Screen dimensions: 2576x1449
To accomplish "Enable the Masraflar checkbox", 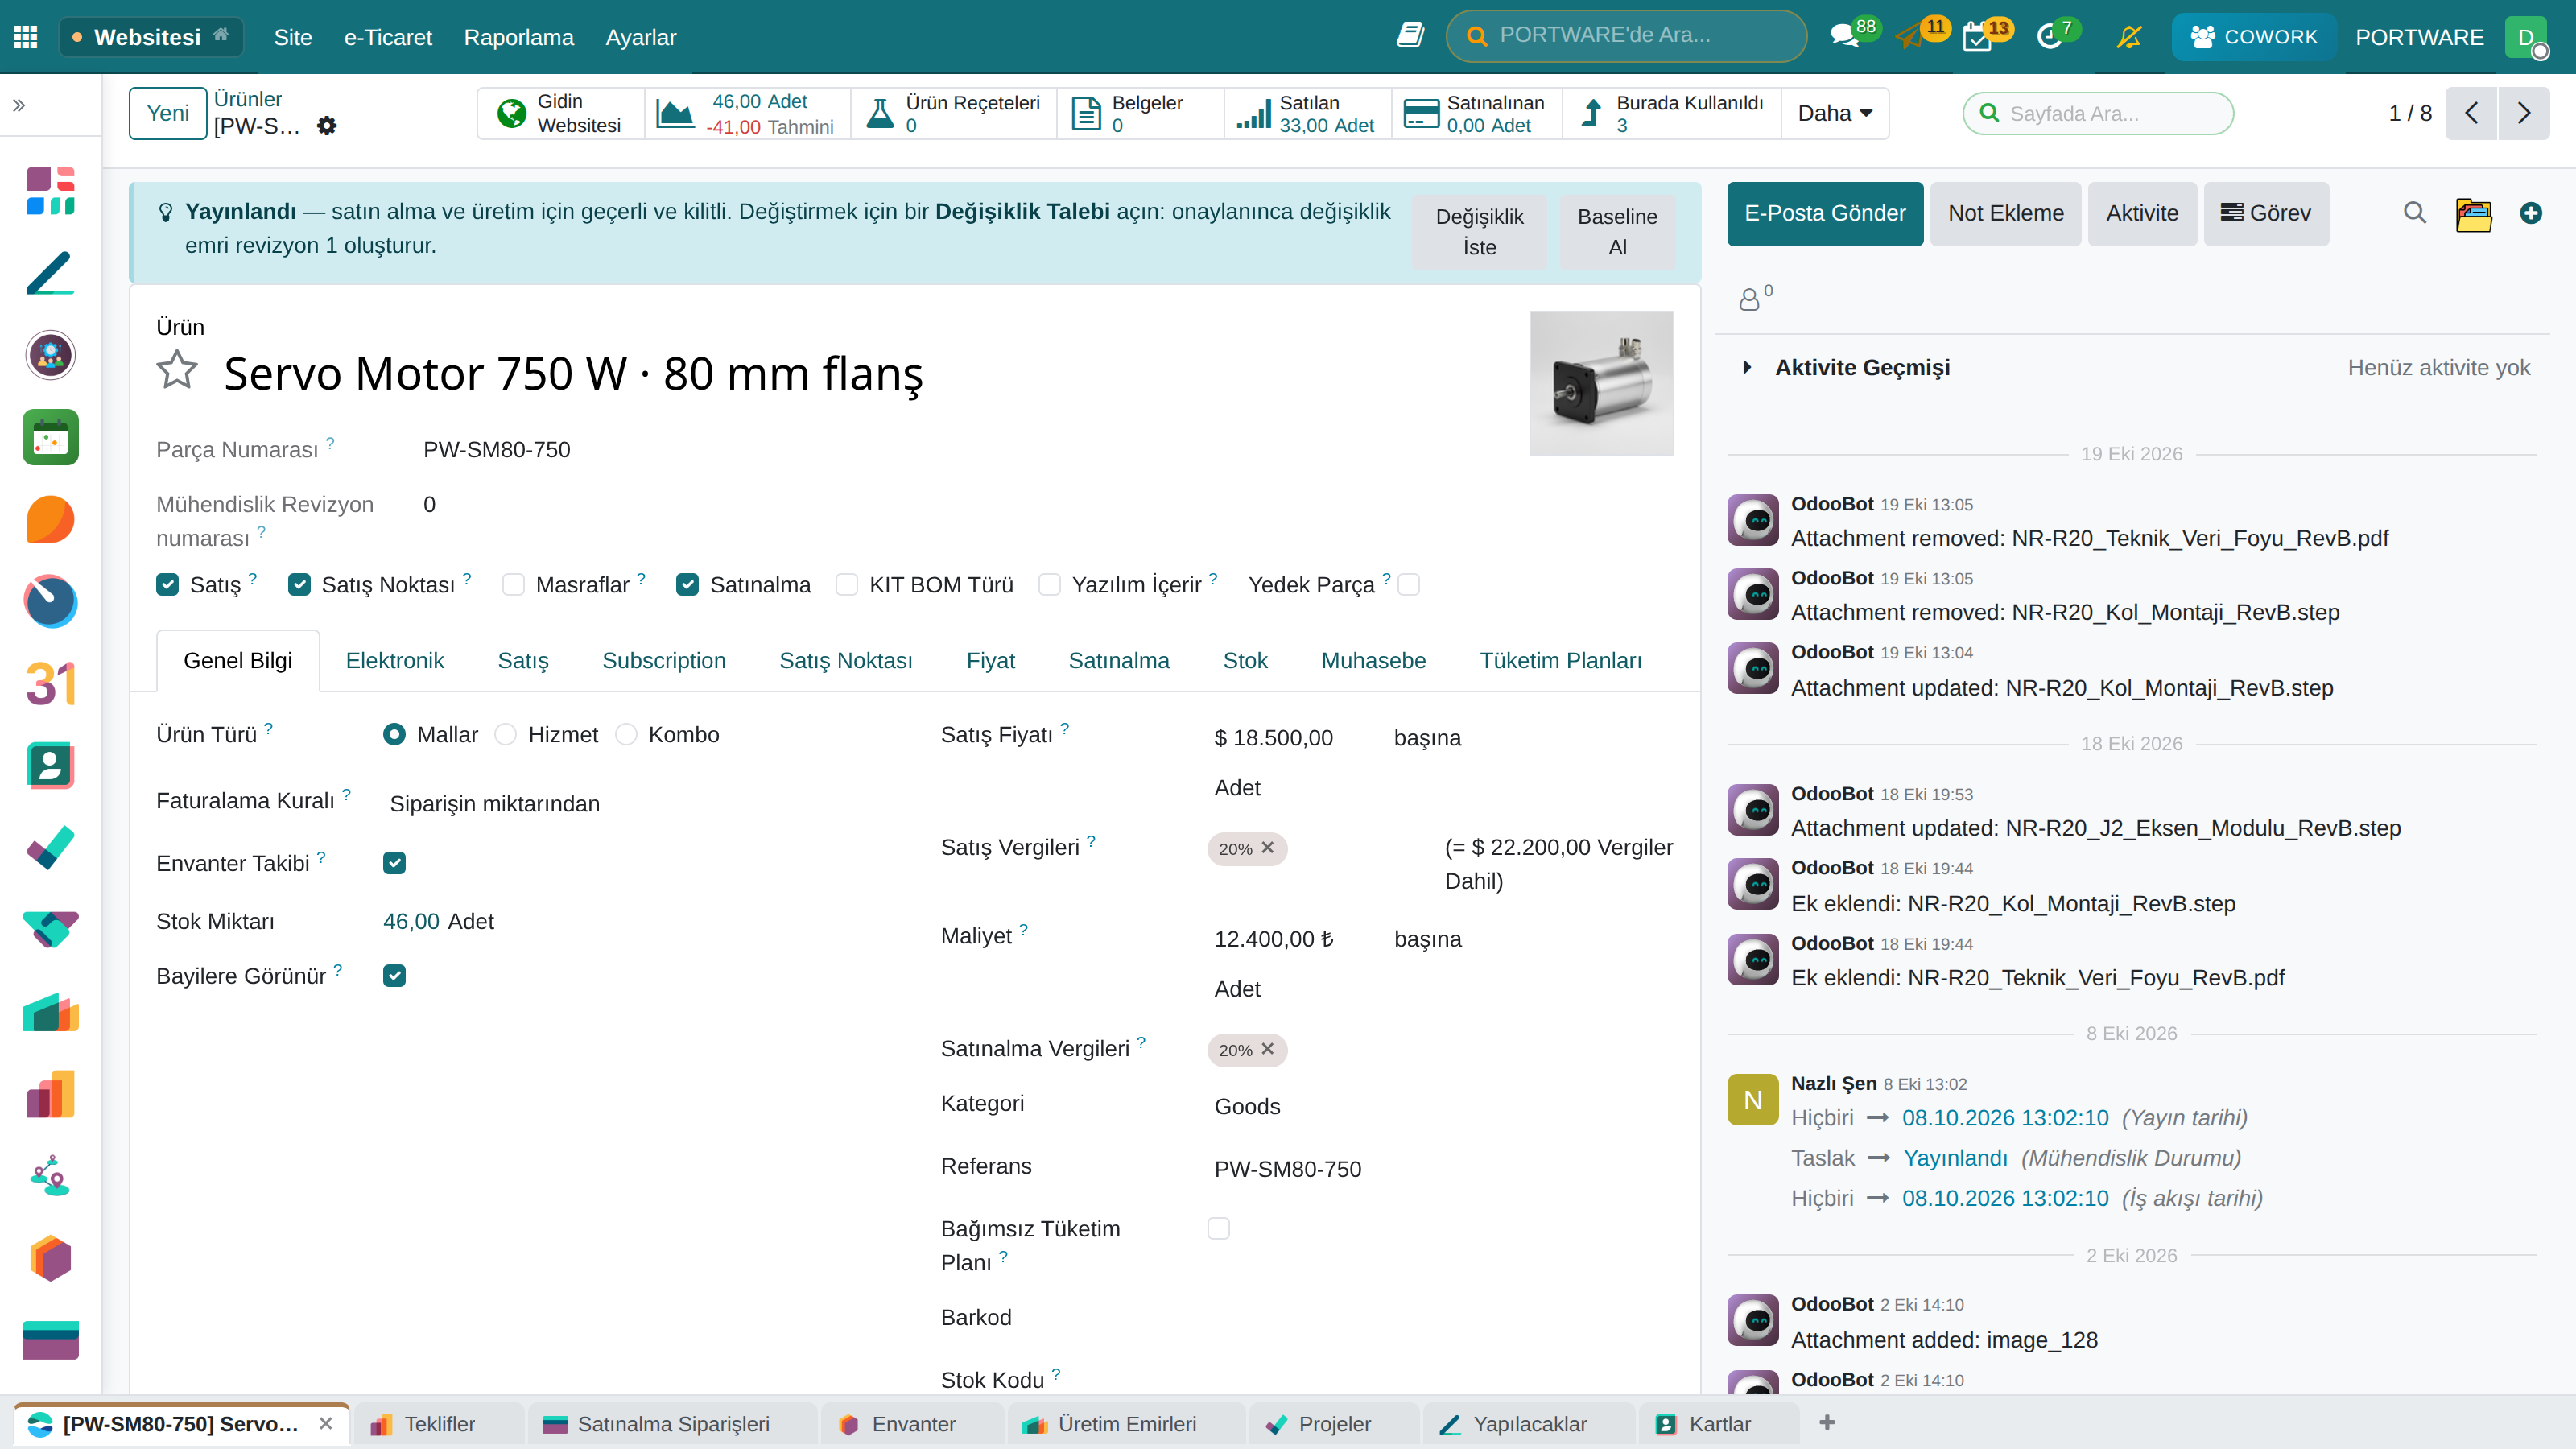I will click(x=513, y=585).
